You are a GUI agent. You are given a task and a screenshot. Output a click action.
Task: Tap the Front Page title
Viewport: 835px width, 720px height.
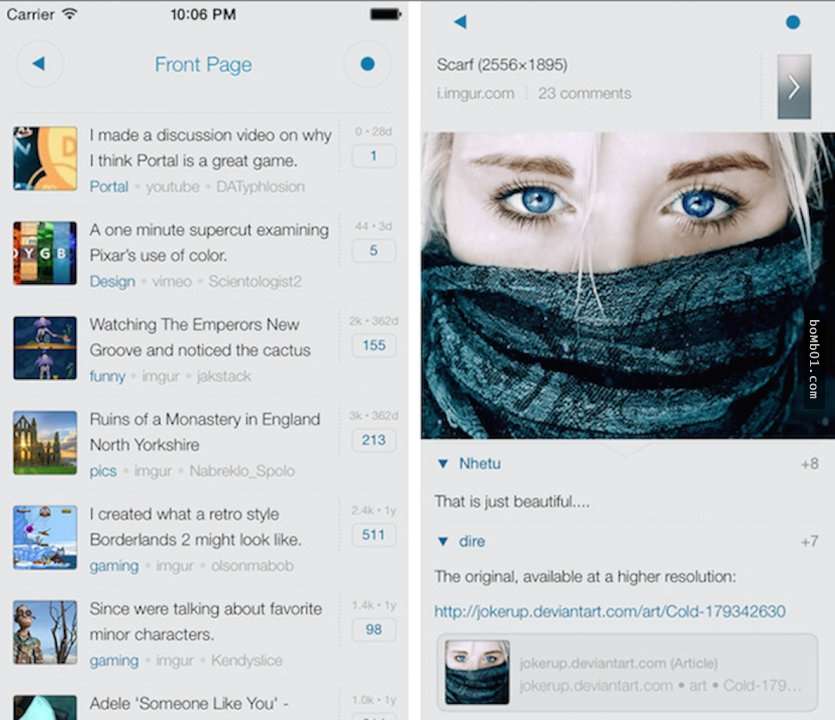coord(203,64)
